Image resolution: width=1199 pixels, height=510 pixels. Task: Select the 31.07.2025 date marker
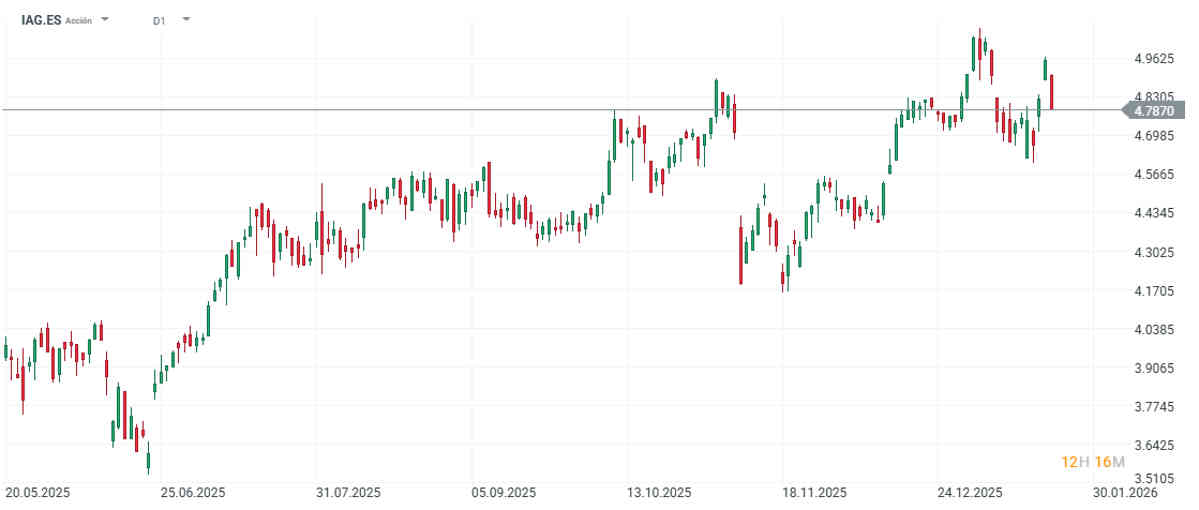348,493
